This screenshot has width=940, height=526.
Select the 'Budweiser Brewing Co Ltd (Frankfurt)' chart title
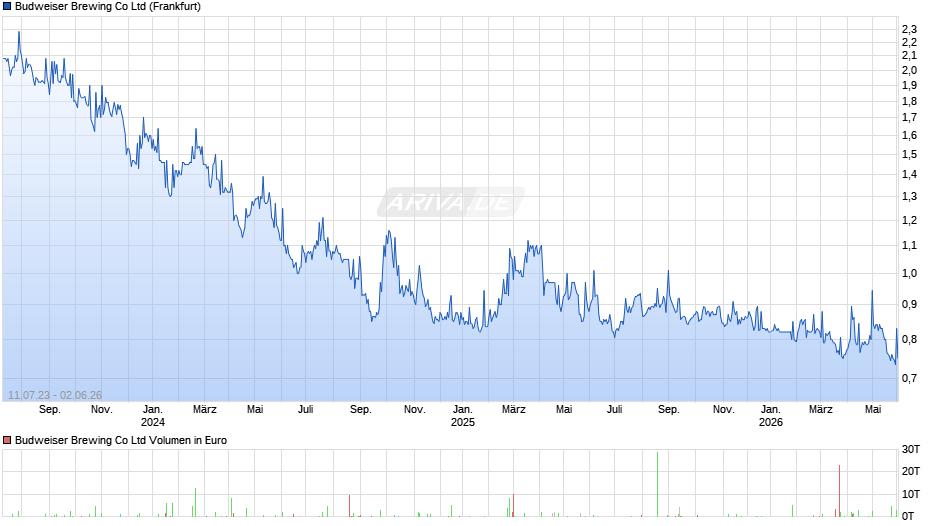(x=108, y=7)
